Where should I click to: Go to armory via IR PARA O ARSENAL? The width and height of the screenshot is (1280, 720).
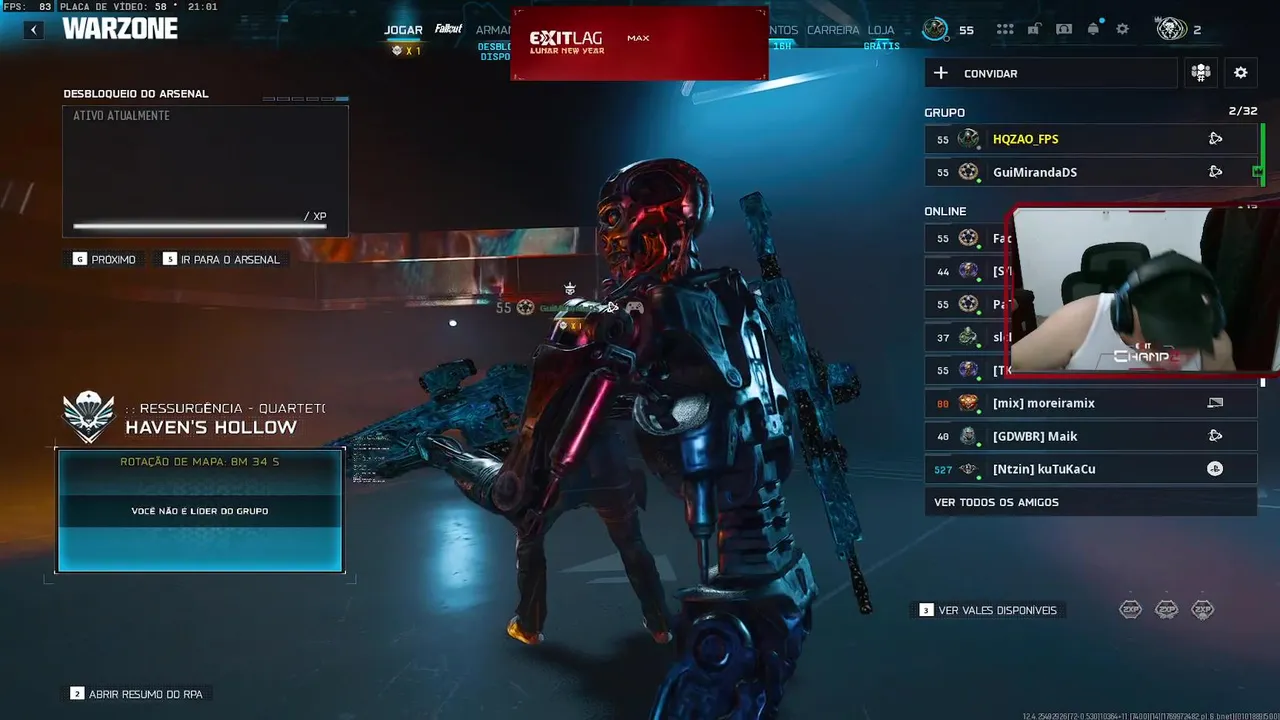coord(221,259)
